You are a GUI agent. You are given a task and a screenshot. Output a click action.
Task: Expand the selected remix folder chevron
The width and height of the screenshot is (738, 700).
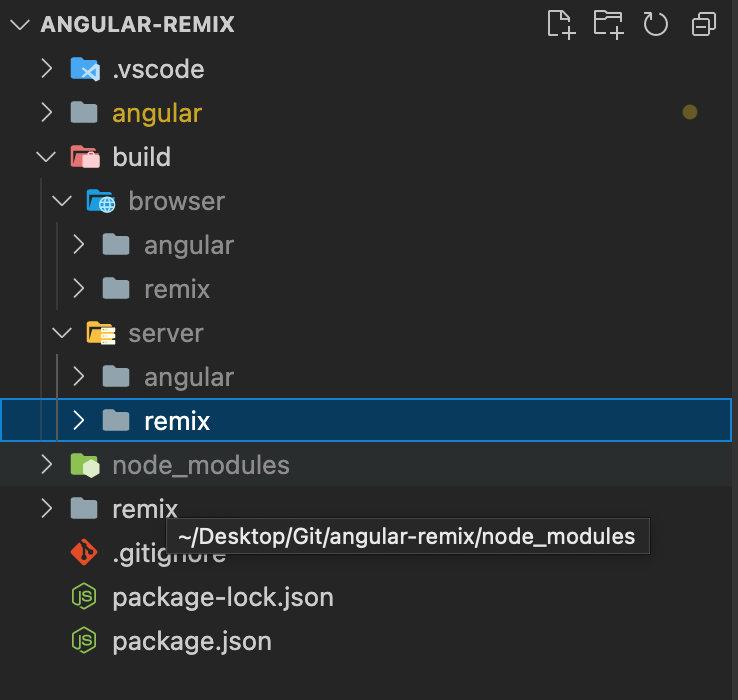(x=79, y=420)
